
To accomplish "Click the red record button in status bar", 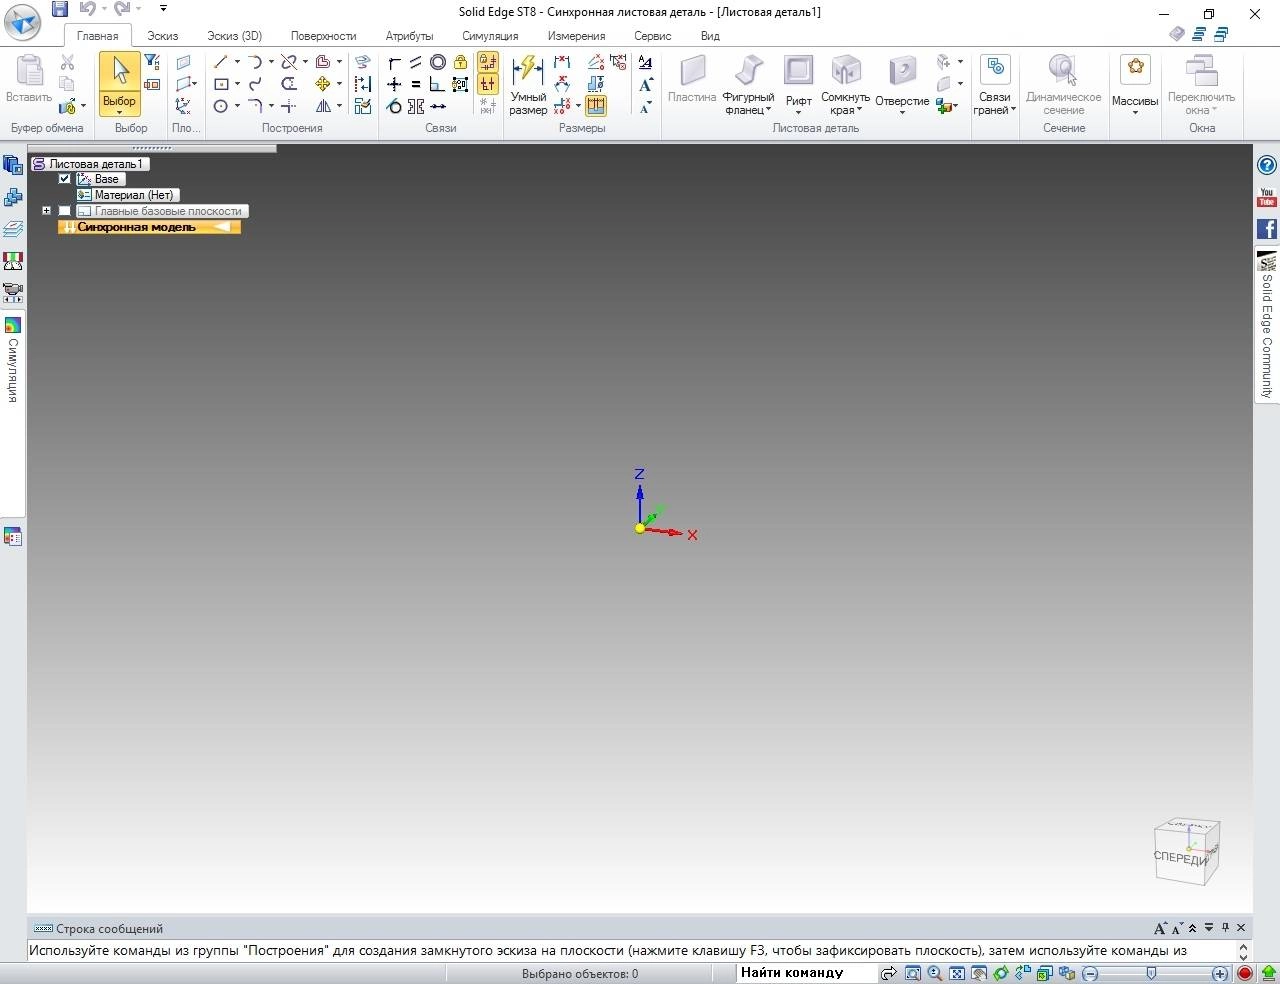I will point(1245,973).
